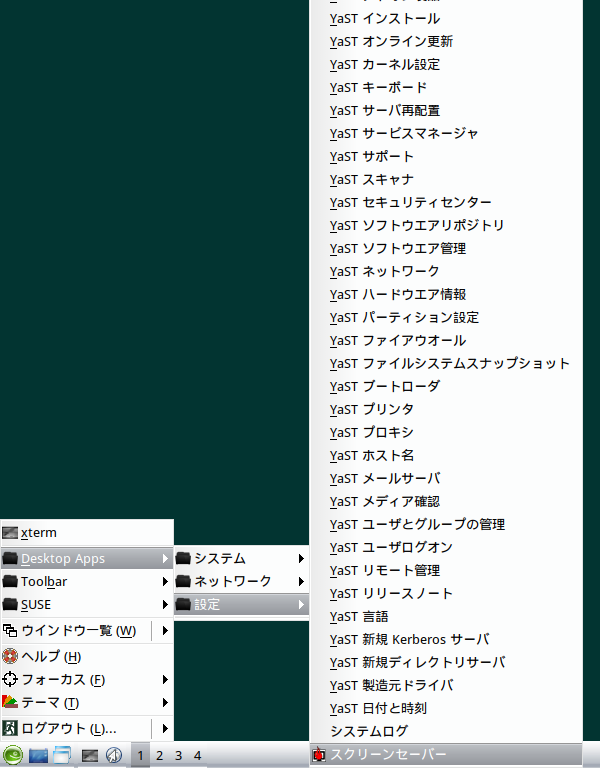
Task: Click the SUSE folder icon
Action: pos(10,604)
